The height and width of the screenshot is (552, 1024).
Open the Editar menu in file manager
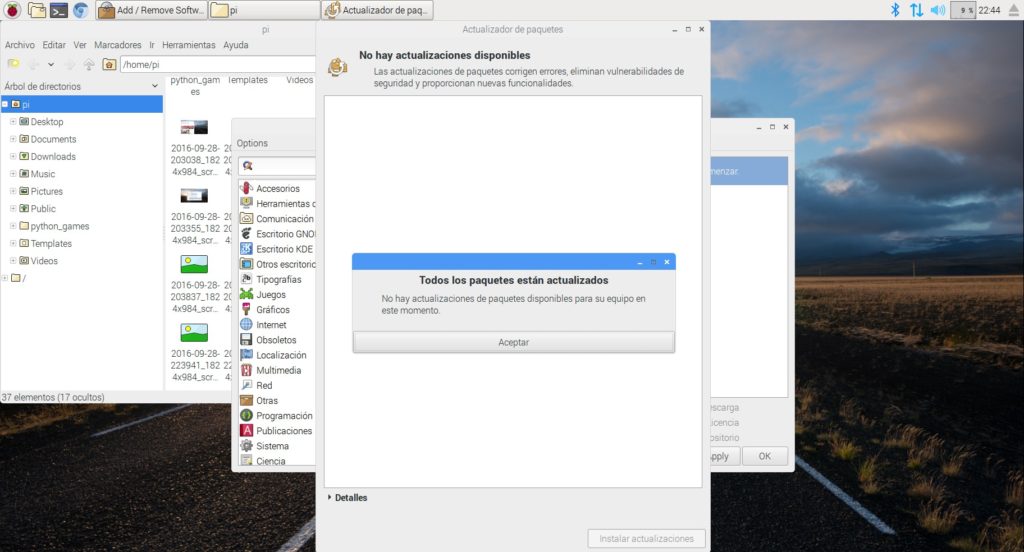click(54, 45)
